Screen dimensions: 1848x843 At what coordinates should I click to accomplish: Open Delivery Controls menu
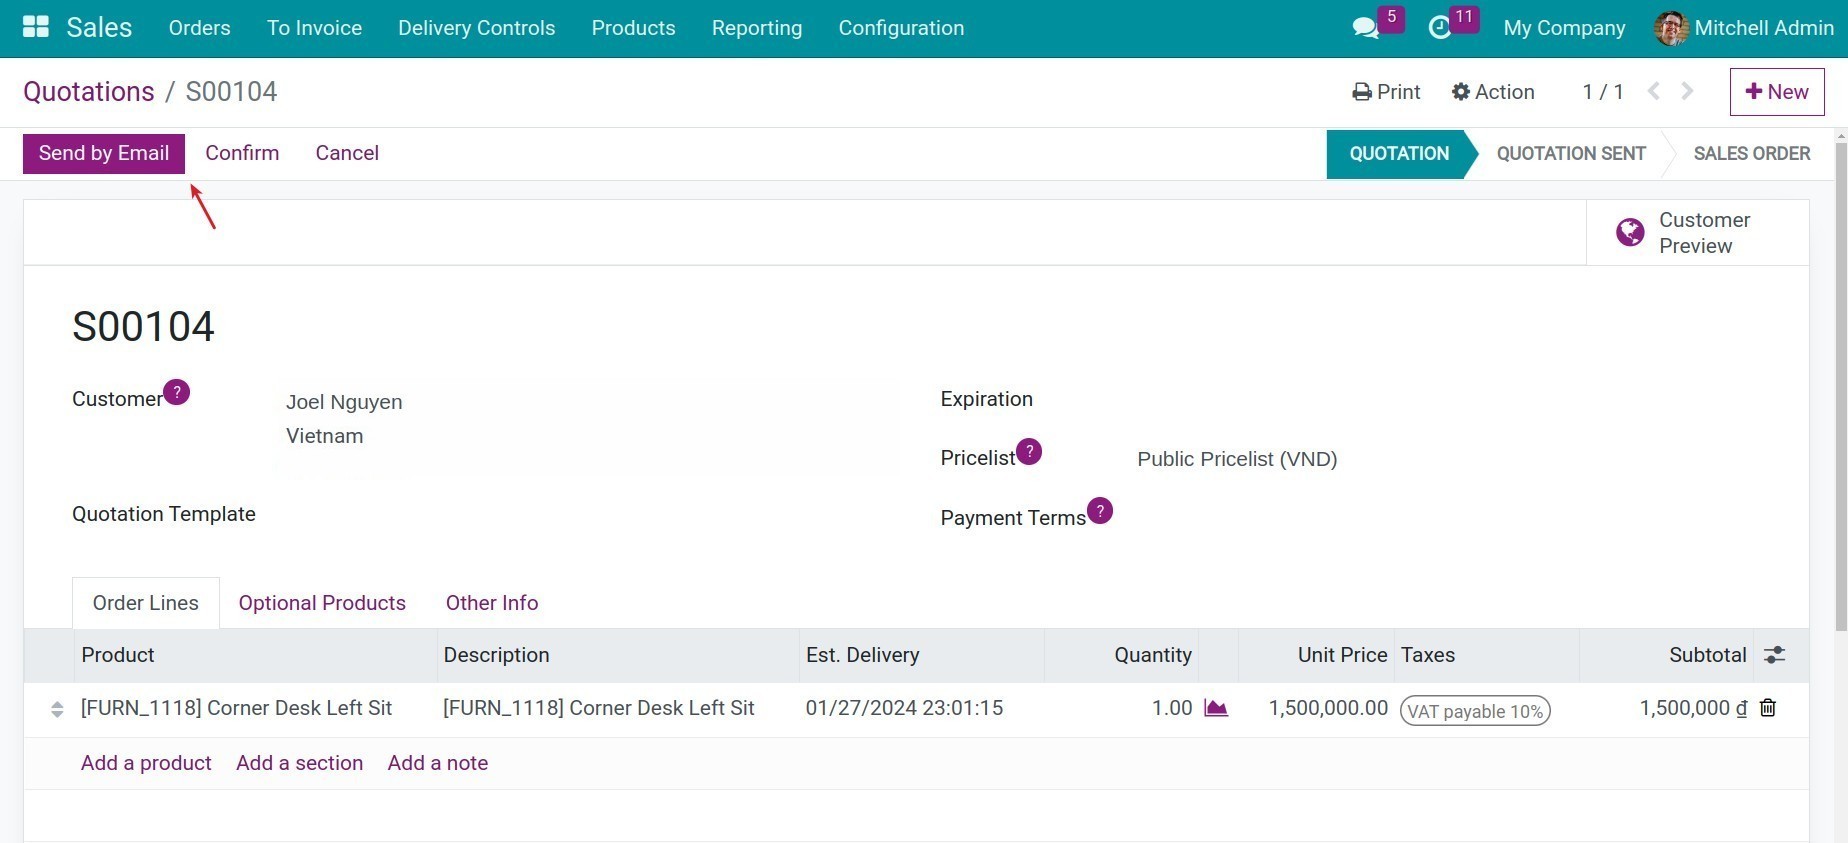476,28
